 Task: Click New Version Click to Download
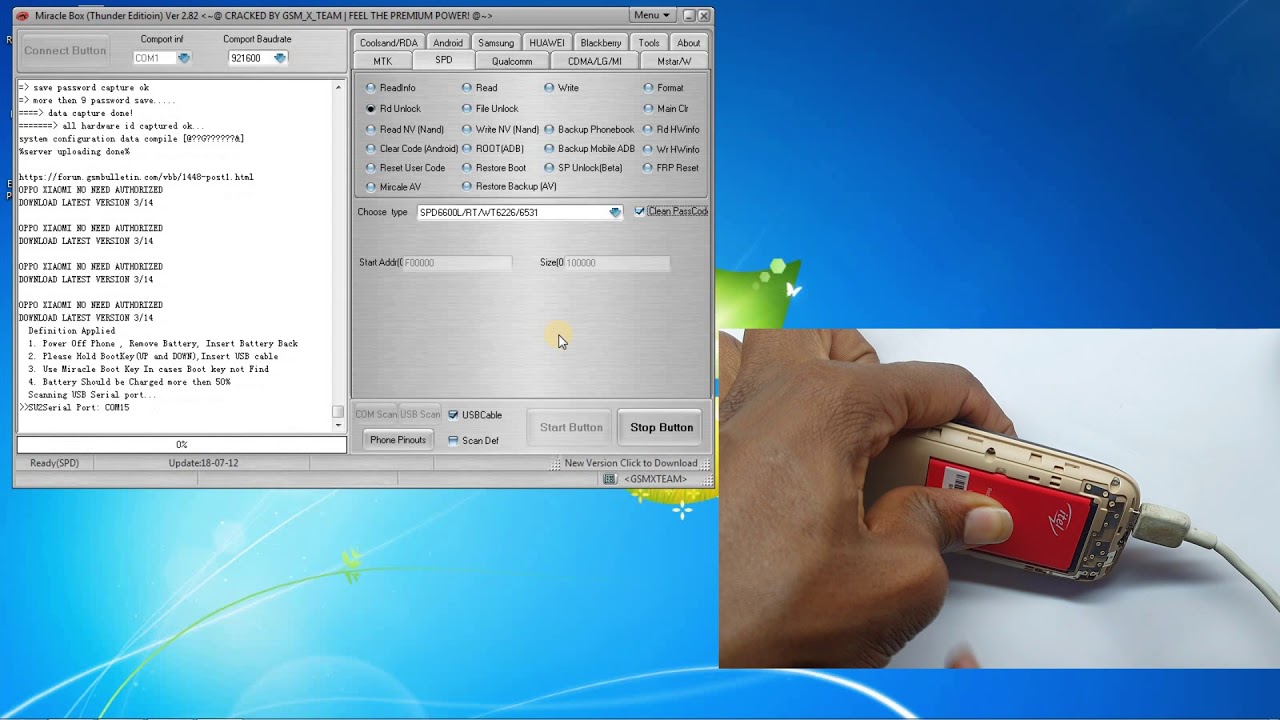click(630, 463)
